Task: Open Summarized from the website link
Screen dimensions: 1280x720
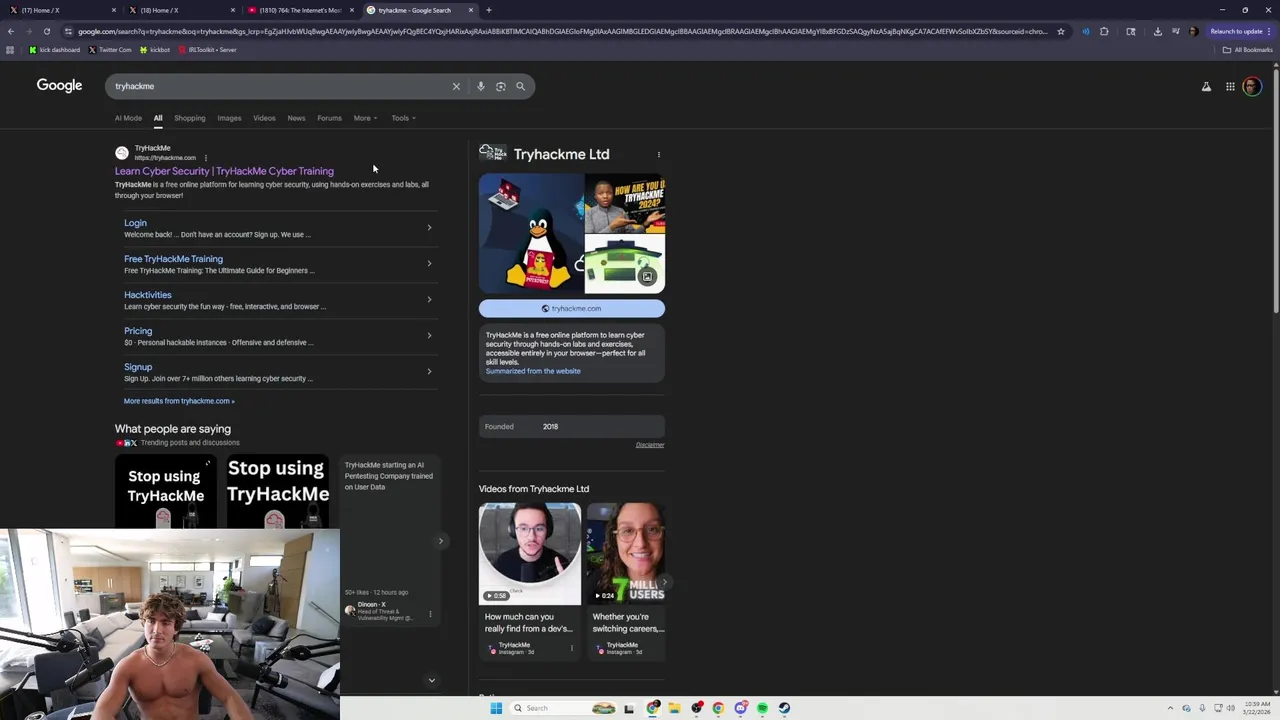Action: (x=533, y=371)
